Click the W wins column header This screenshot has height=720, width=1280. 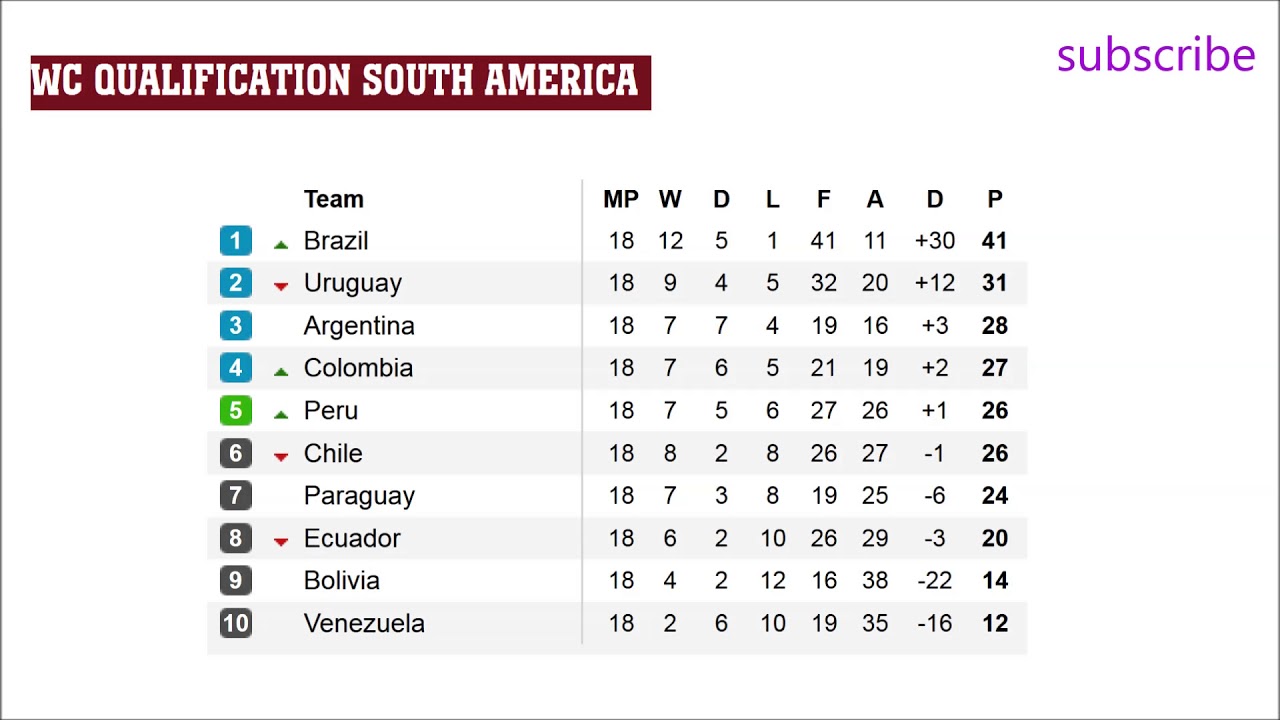tap(670, 199)
